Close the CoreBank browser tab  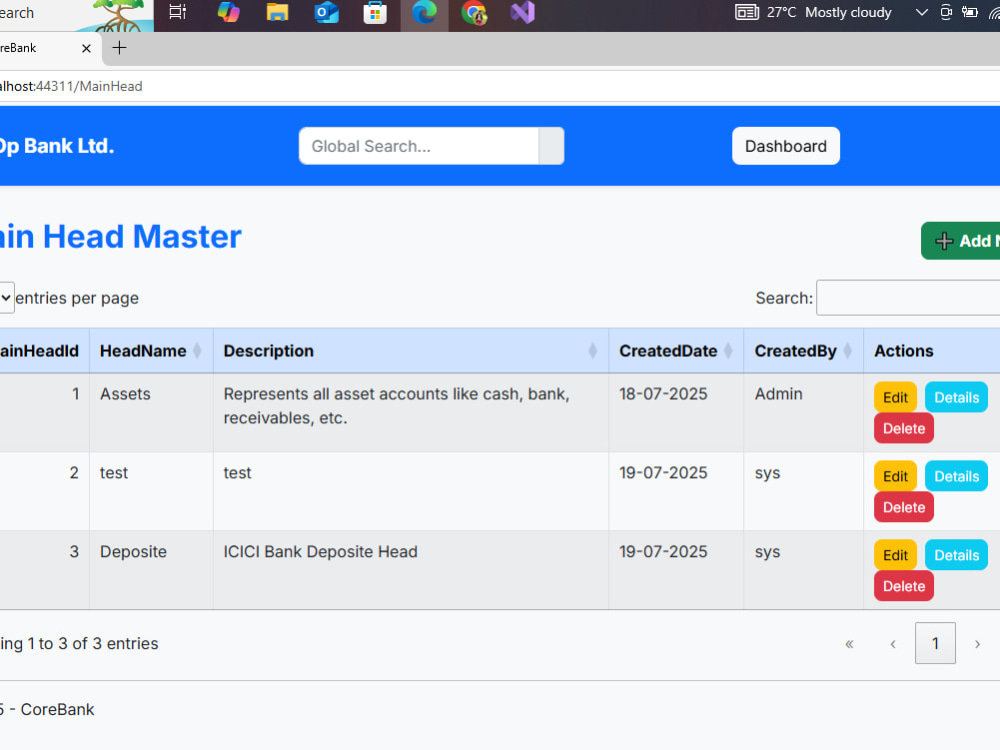[x=86, y=48]
